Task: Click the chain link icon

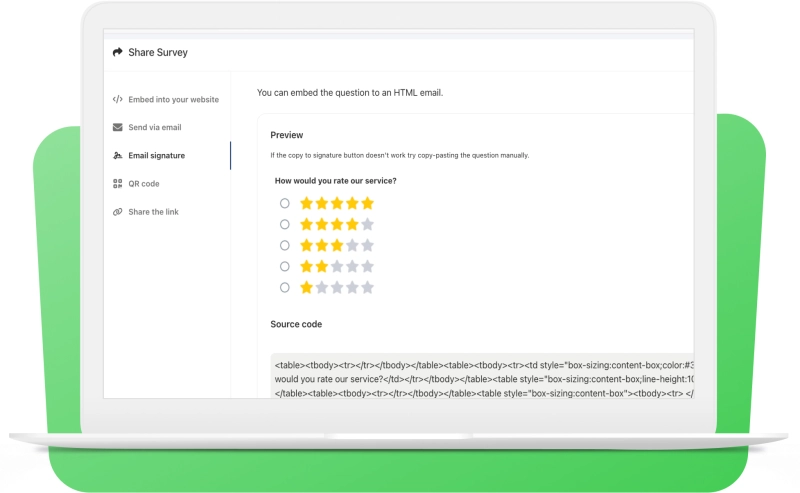Action: pos(118,212)
